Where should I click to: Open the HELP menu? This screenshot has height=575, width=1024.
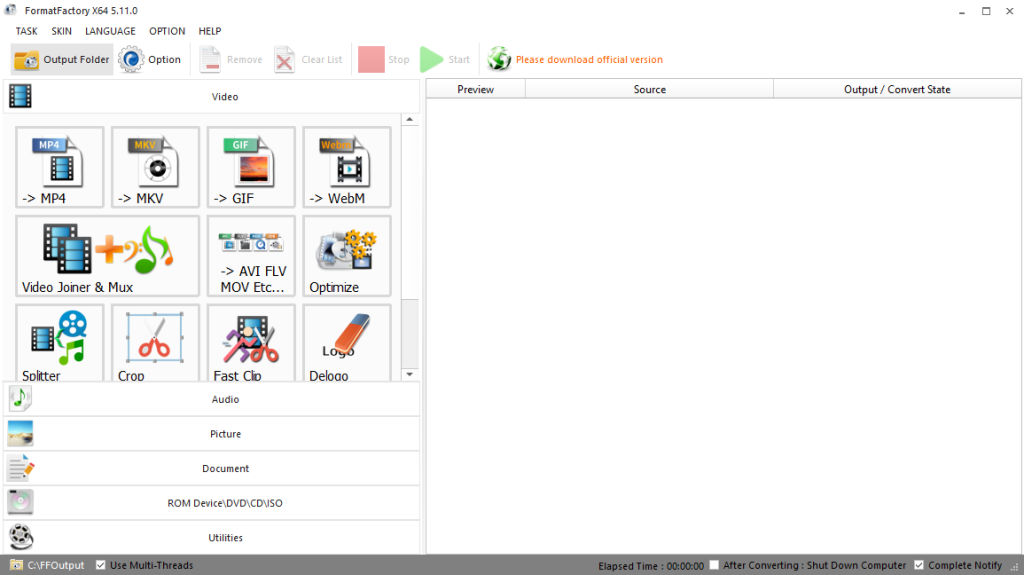click(210, 31)
